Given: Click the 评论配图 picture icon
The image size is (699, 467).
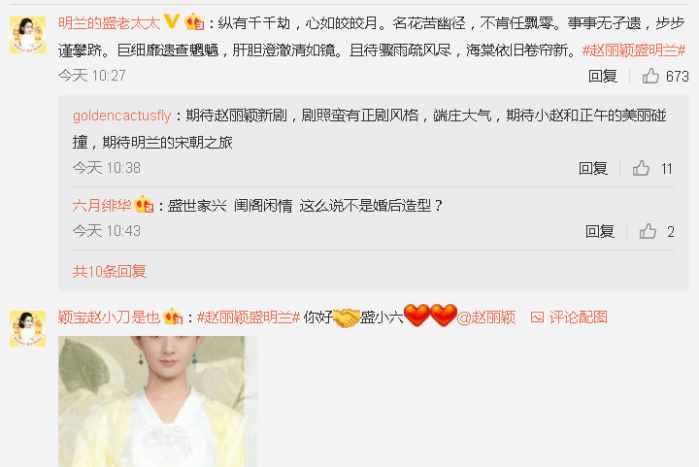Looking at the screenshot, I should (537, 317).
